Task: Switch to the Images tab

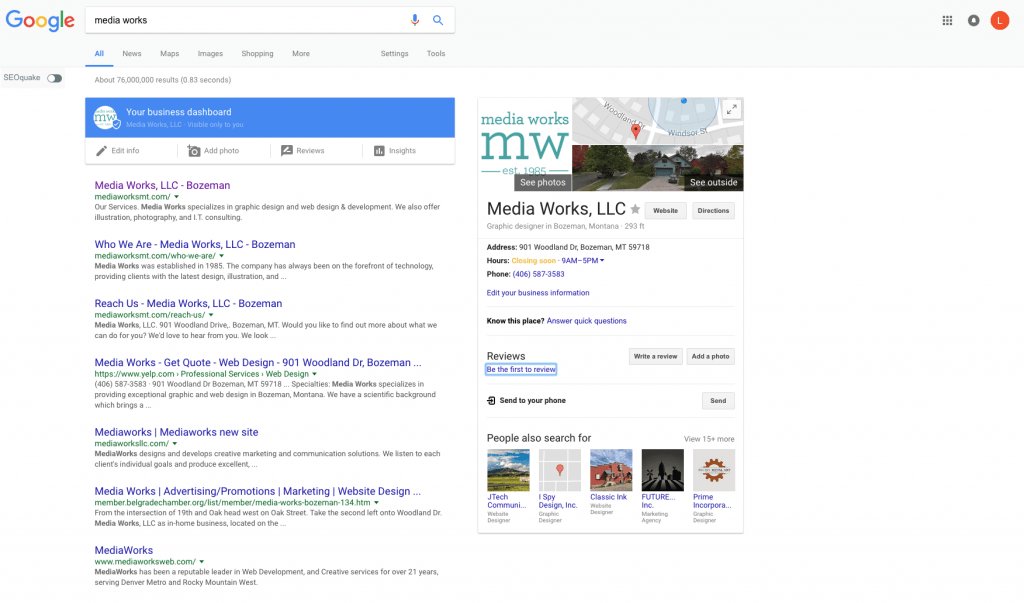Action: pyautogui.click(x=210, y=54)
